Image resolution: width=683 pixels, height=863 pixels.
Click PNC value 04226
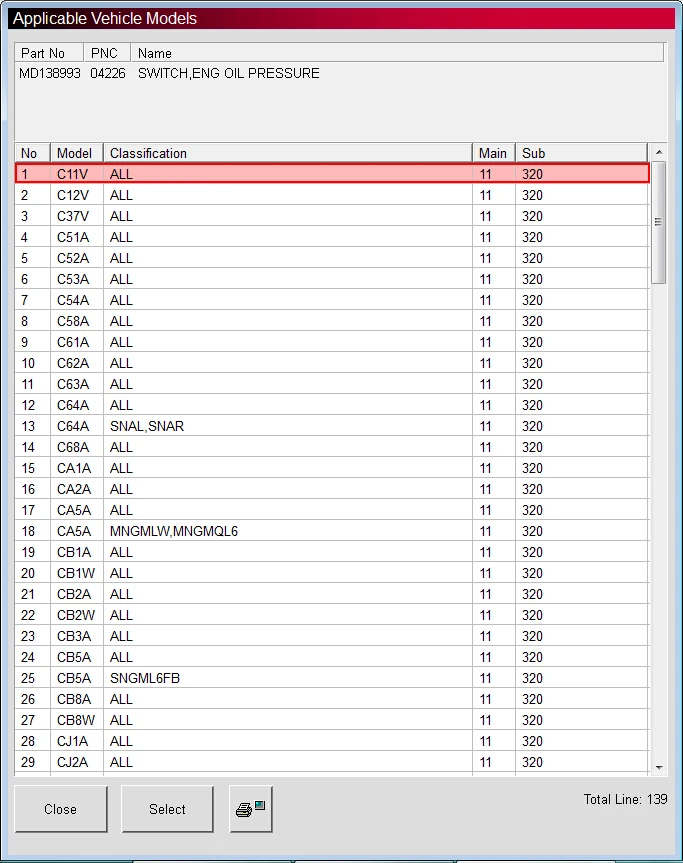pos(108,73)
